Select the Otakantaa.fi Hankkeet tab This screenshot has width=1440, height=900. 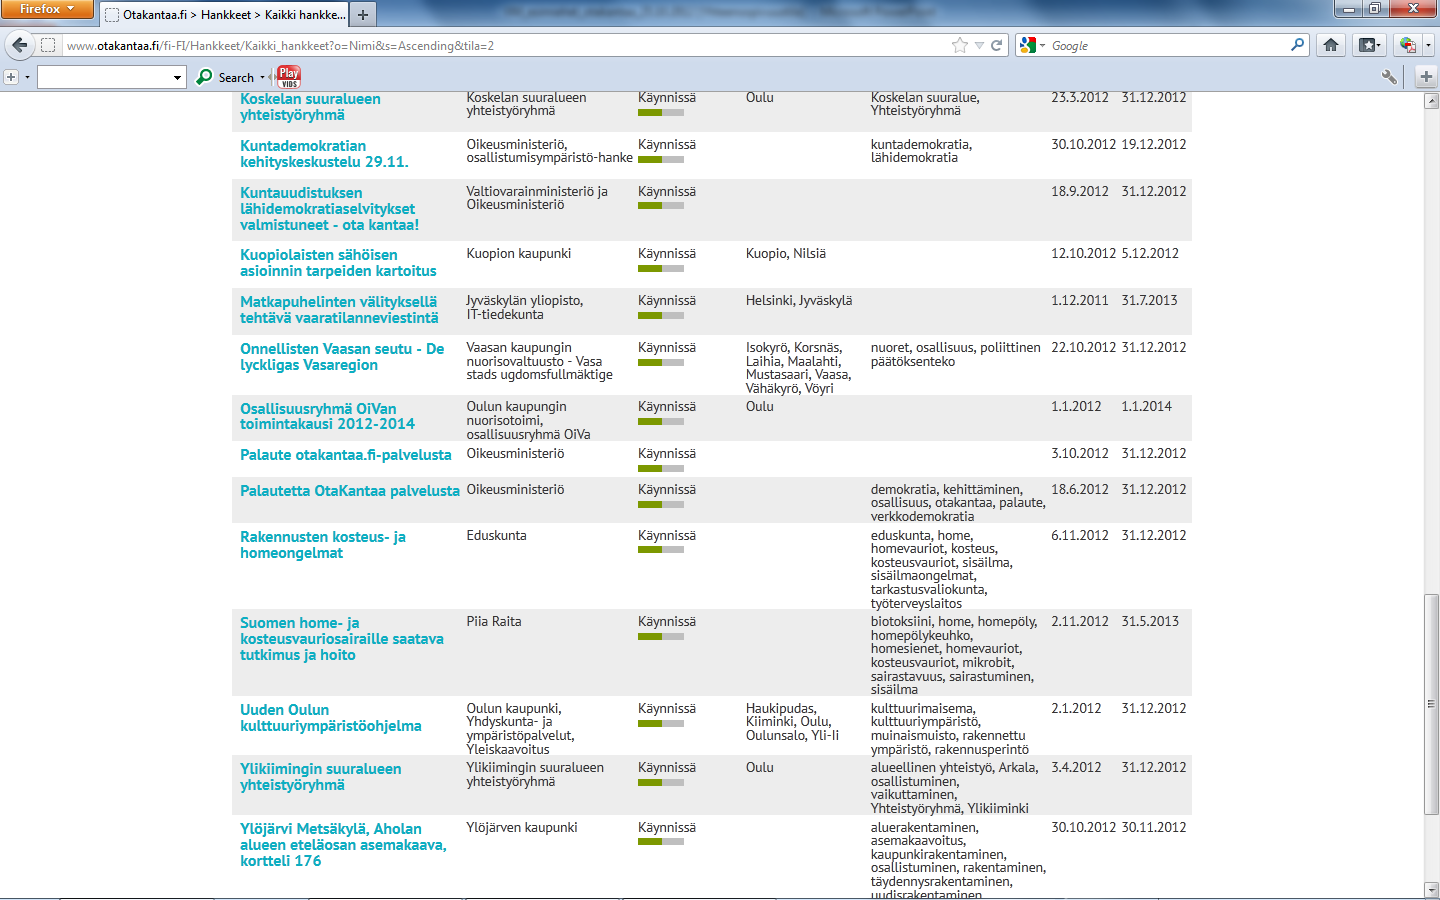pyautogui.click(x=224, y=15)
